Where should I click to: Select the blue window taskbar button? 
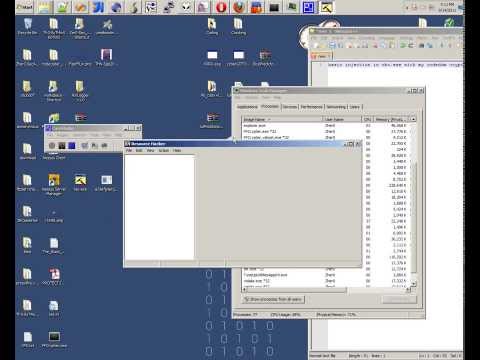(x=309, y=7)
